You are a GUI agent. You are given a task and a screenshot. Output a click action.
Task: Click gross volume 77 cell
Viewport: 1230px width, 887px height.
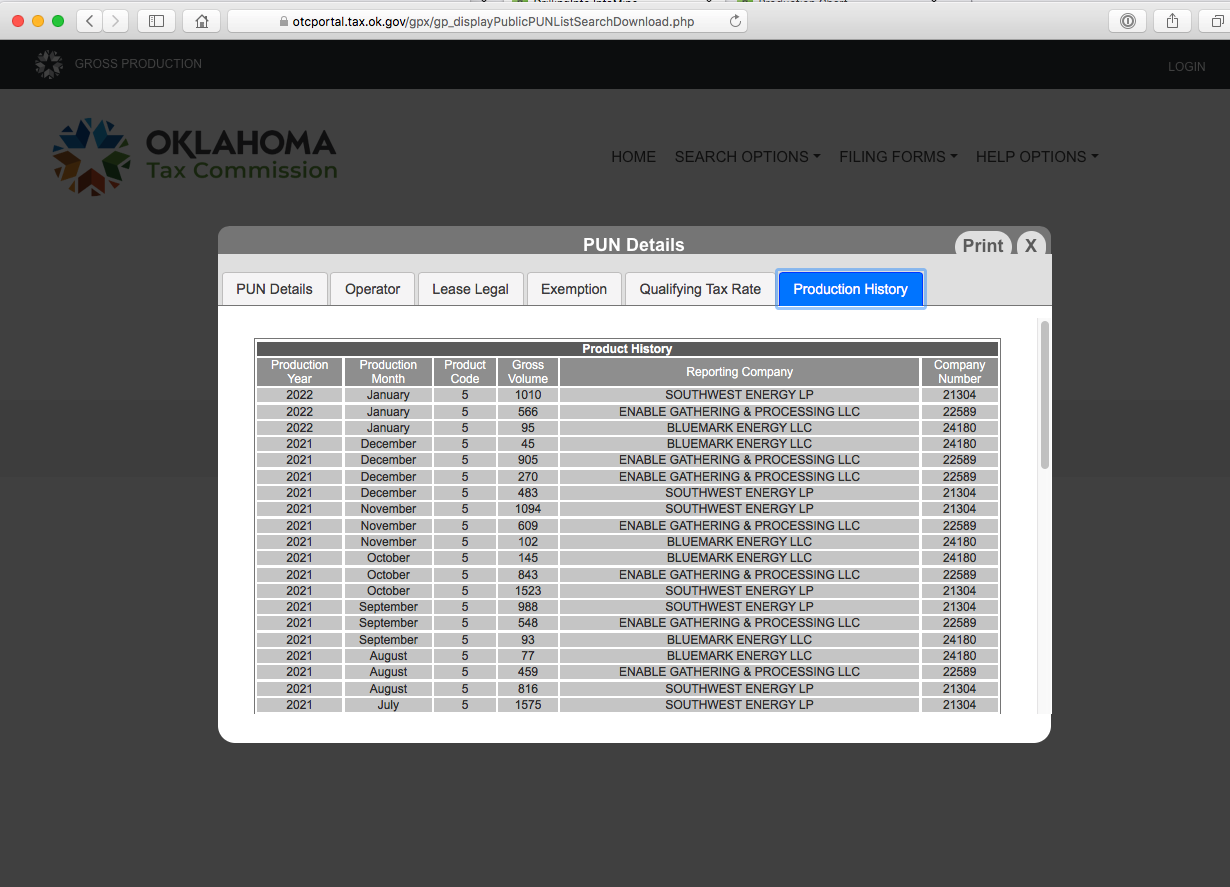point(528,656)
